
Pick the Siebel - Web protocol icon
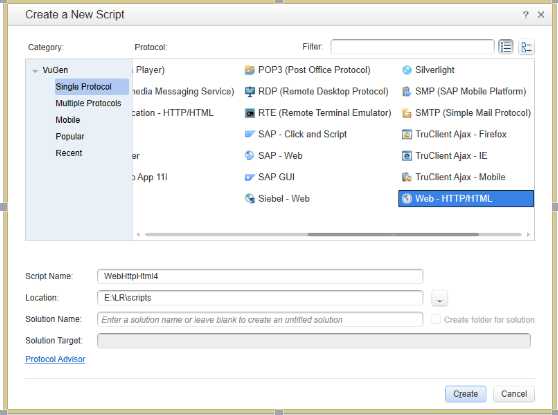point(250,199)
